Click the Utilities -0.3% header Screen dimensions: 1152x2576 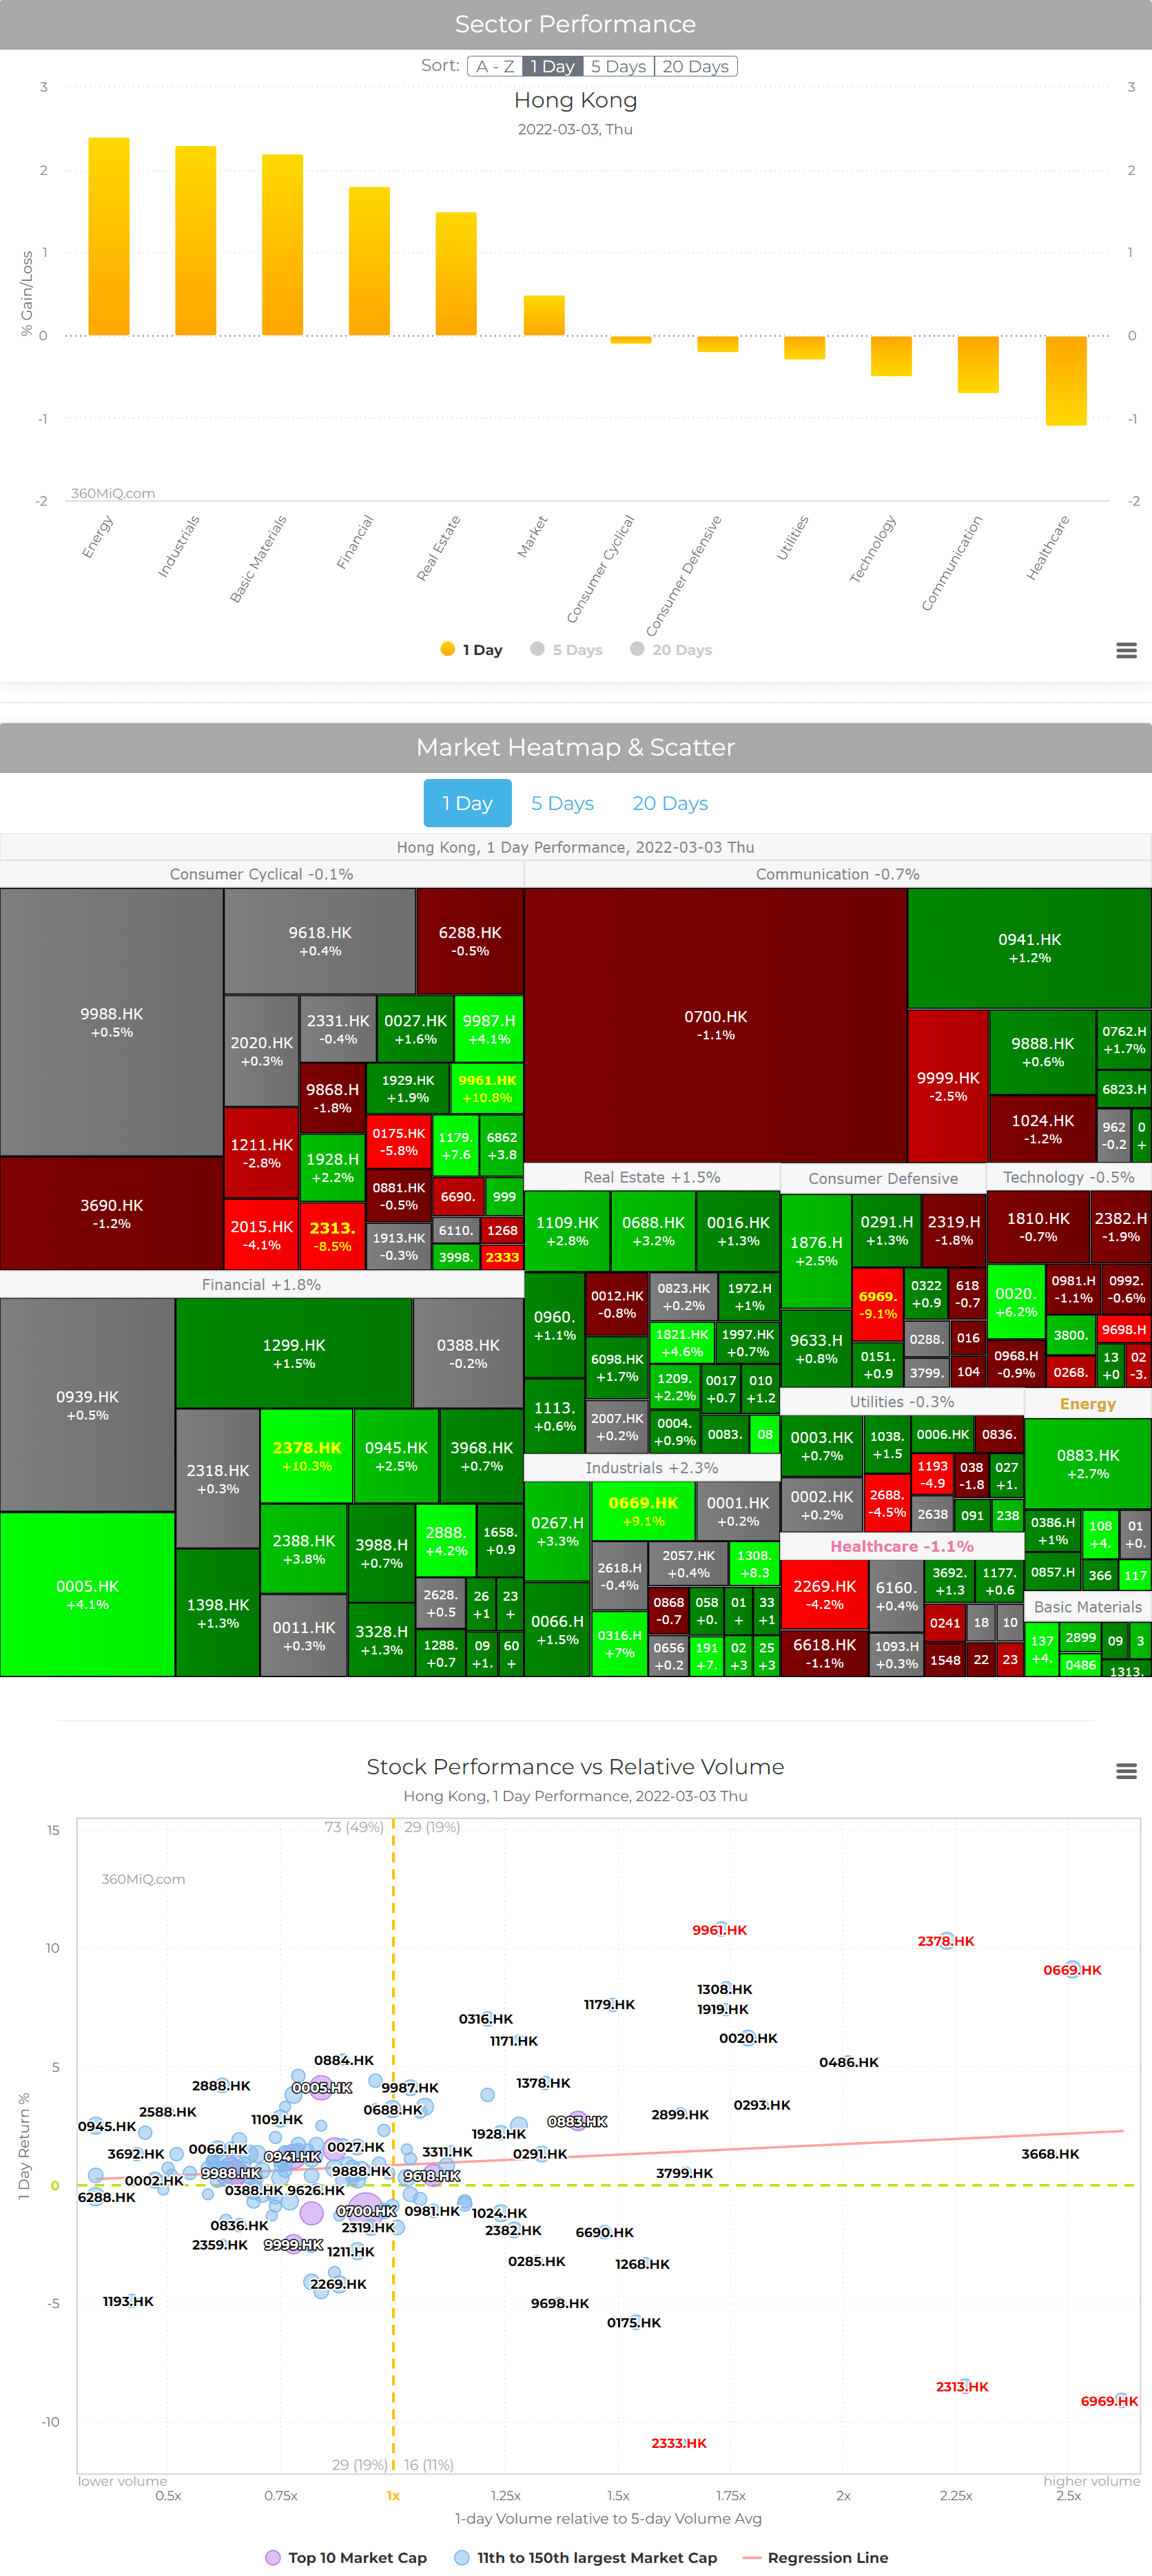pyautogui.click(x=902, y=1402)
